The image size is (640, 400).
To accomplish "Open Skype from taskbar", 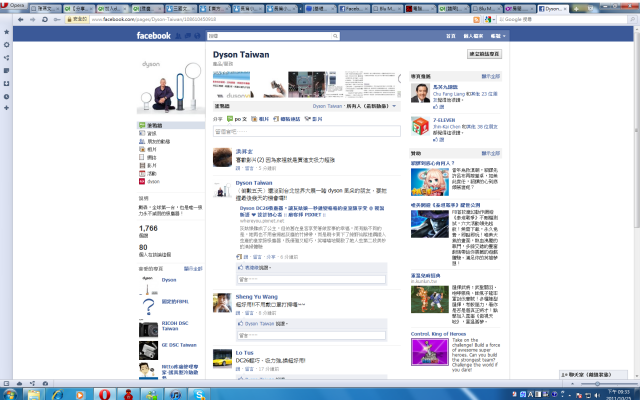I will [x=200, y=394].
